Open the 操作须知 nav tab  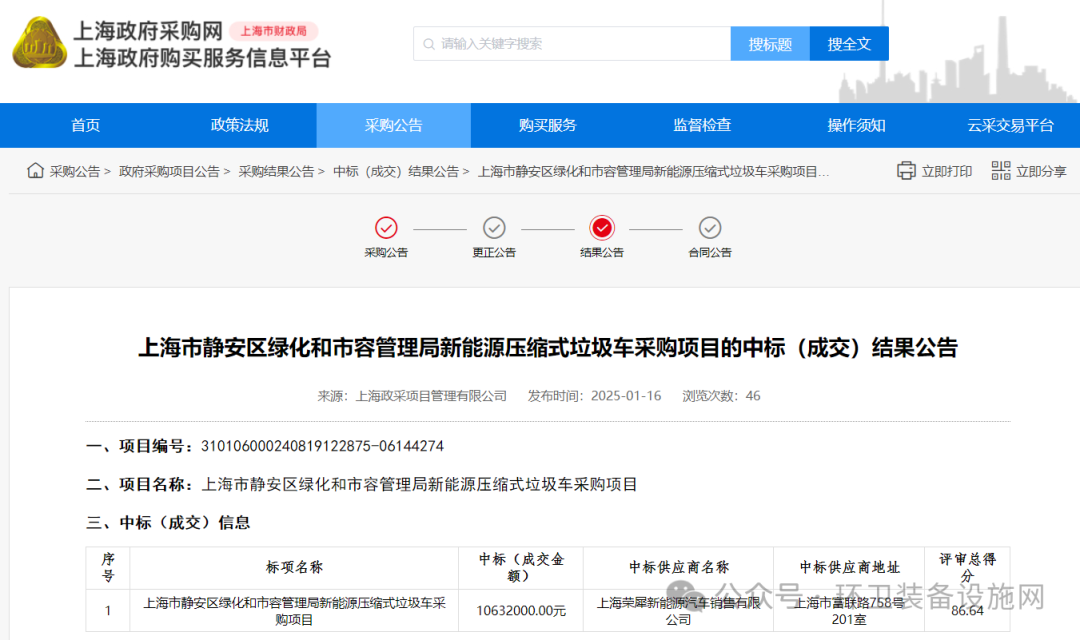coord(856,125)
